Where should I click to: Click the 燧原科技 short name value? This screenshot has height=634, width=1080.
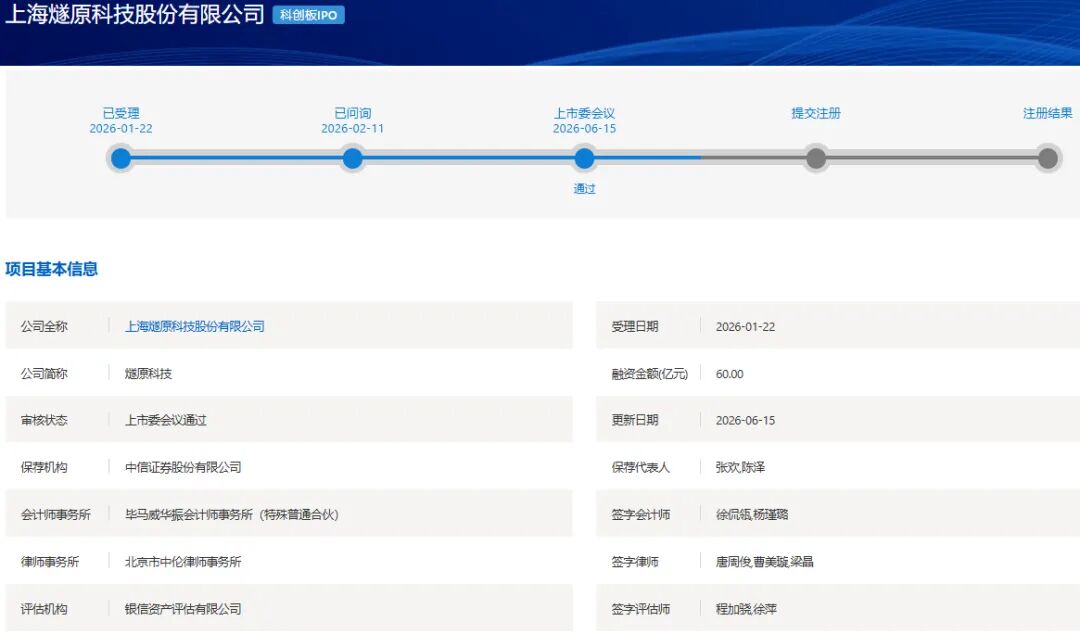tap(148, 374)
